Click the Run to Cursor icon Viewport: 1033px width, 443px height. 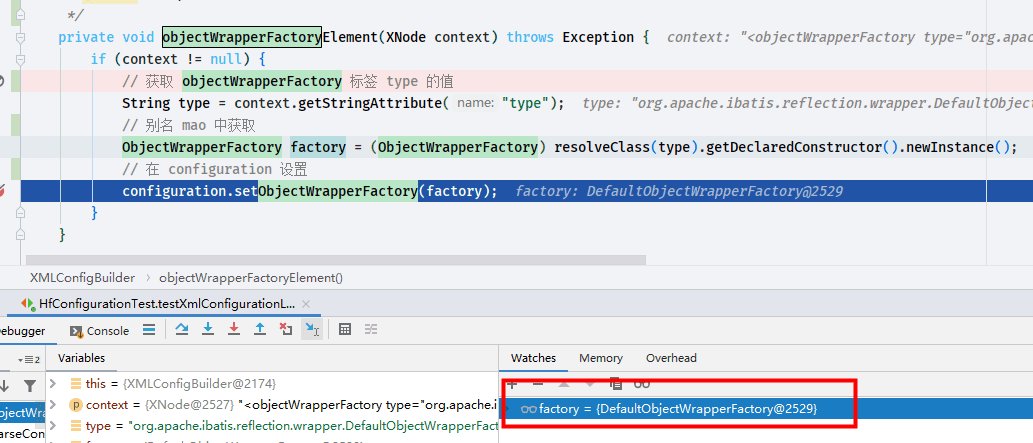pyautogui.click(x=312, y=330)
